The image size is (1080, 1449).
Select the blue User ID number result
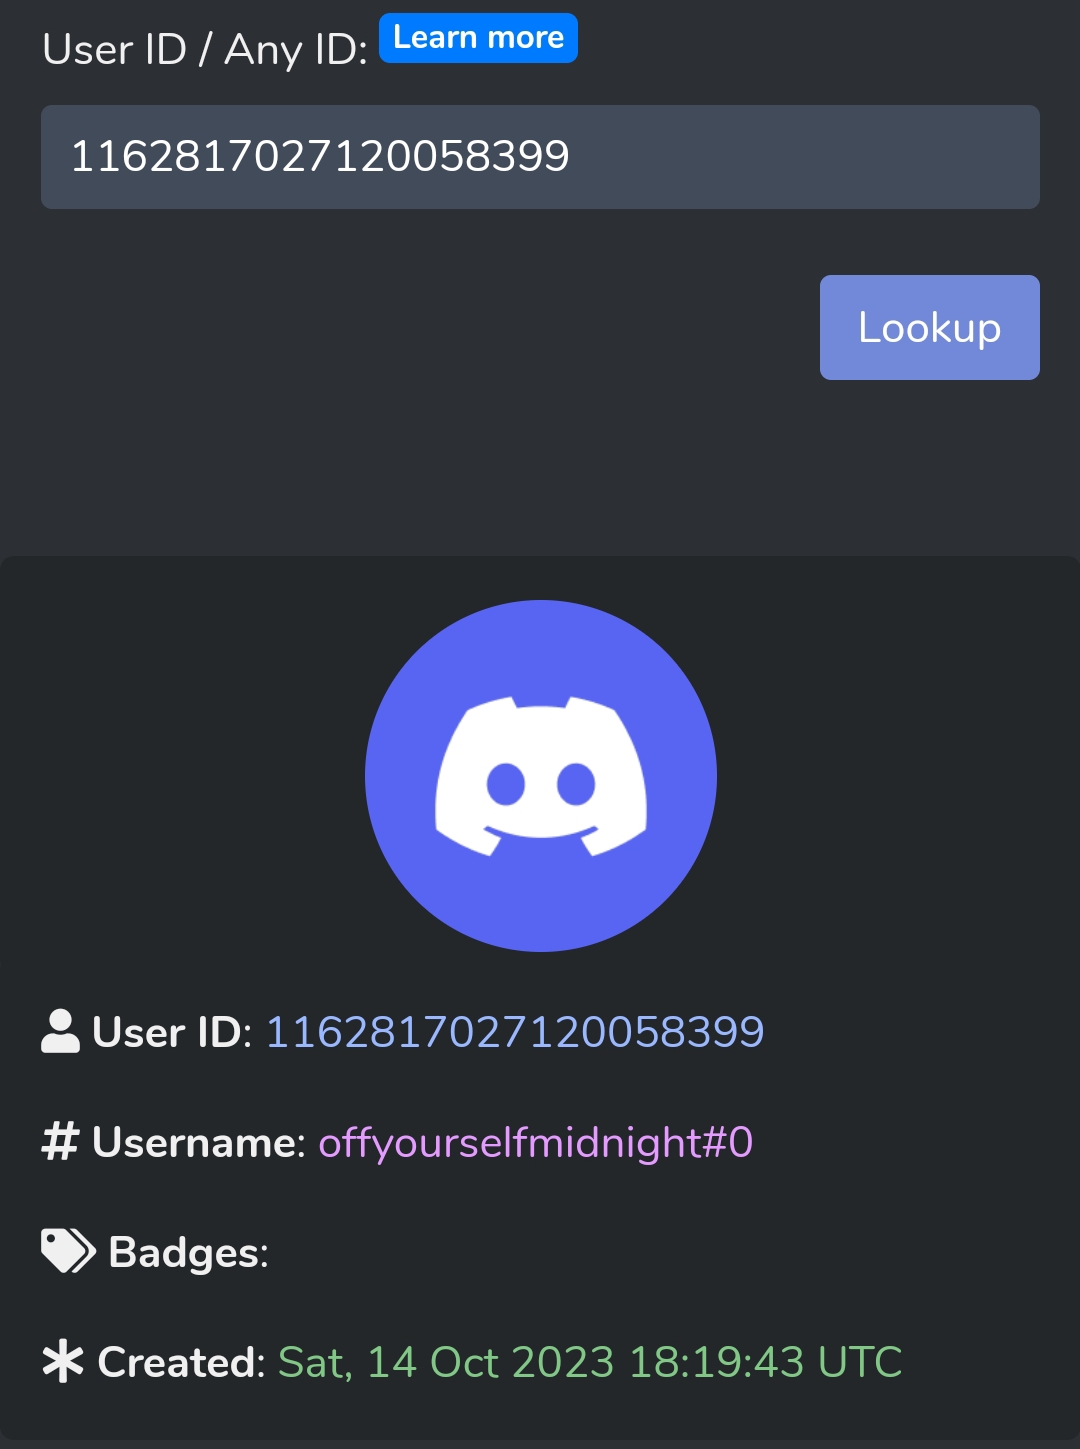[515, 1032]
